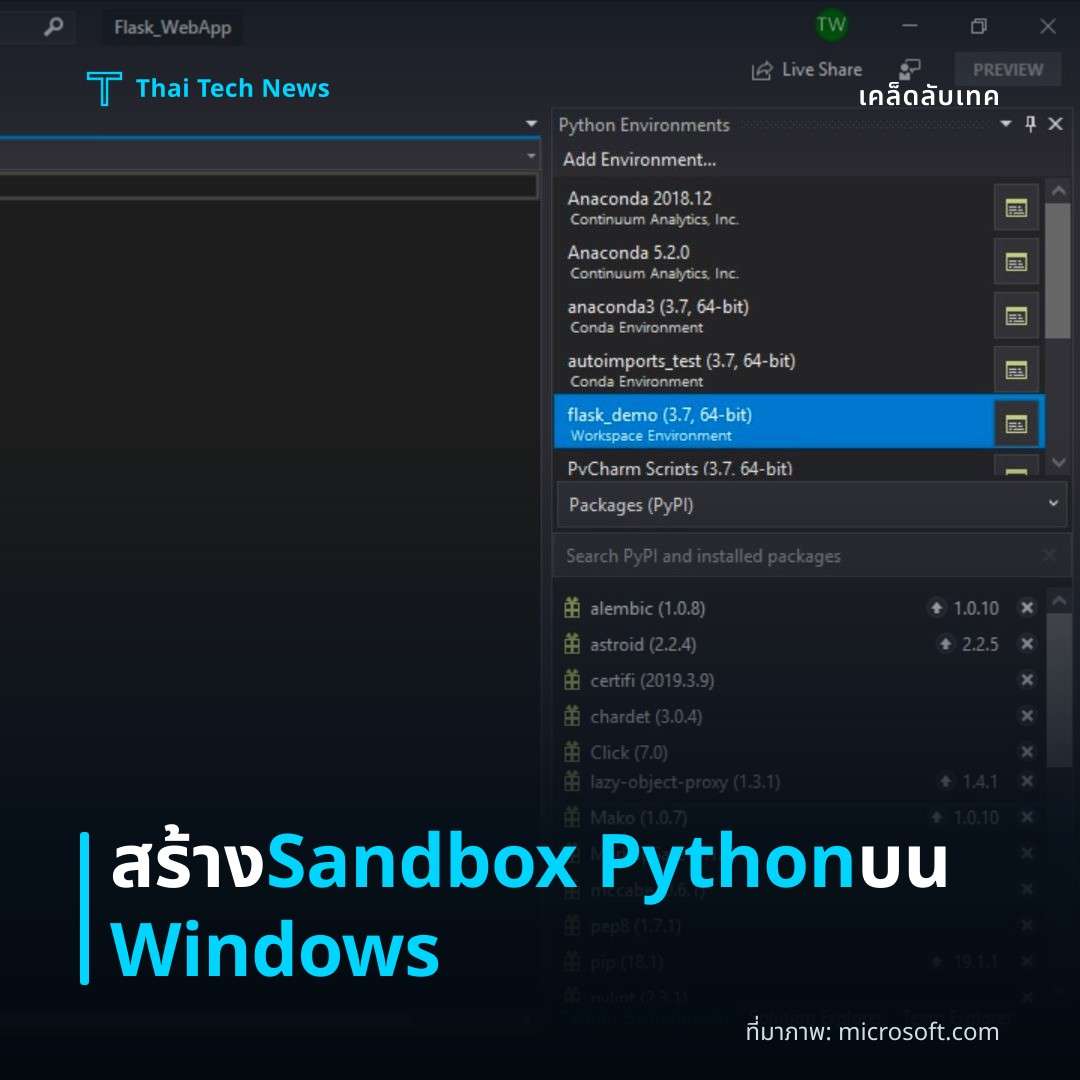Image resolution: width=1080 pixels, height=1080 pixels.
Task: Close the Python Environments panel
Action: [1055, 124]
